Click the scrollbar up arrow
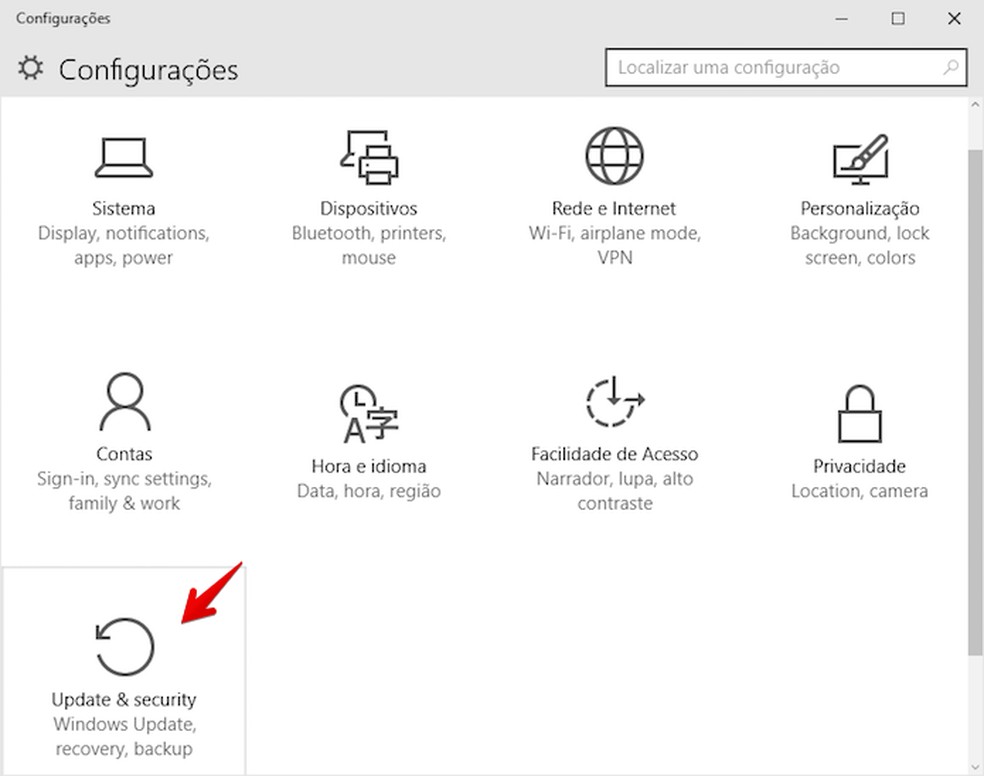This screenshot has width=984, height=776. [975, 105]
